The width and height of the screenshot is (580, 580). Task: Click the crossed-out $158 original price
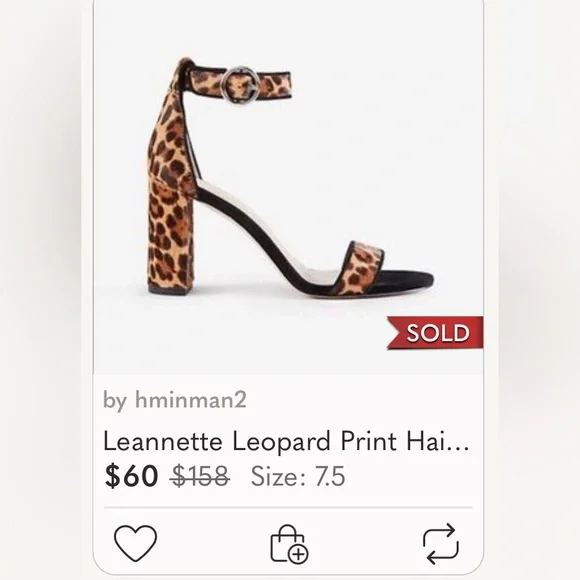[200, 476]
